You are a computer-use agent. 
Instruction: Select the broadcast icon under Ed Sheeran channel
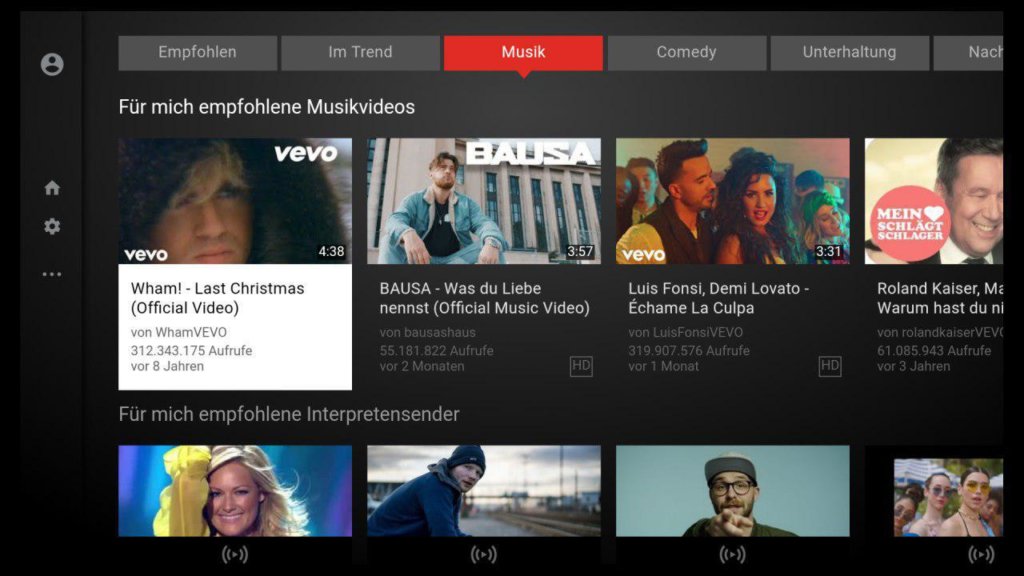(482, 552)
